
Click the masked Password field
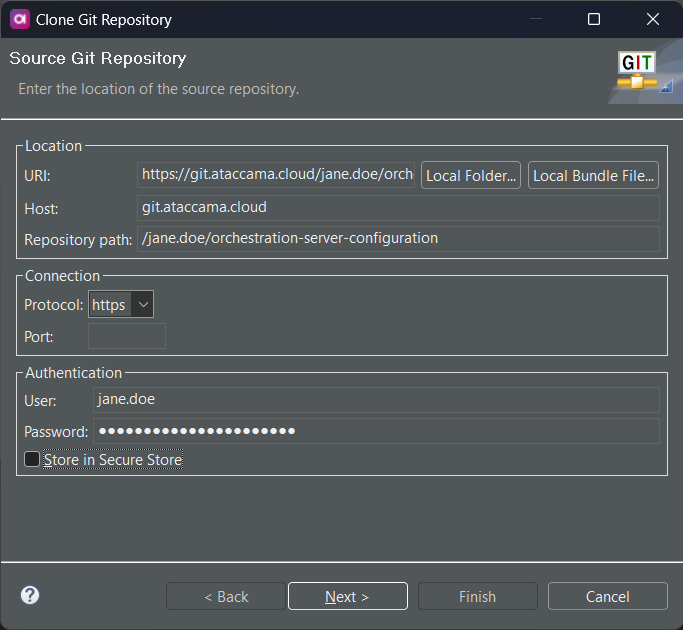coord(375,431)
